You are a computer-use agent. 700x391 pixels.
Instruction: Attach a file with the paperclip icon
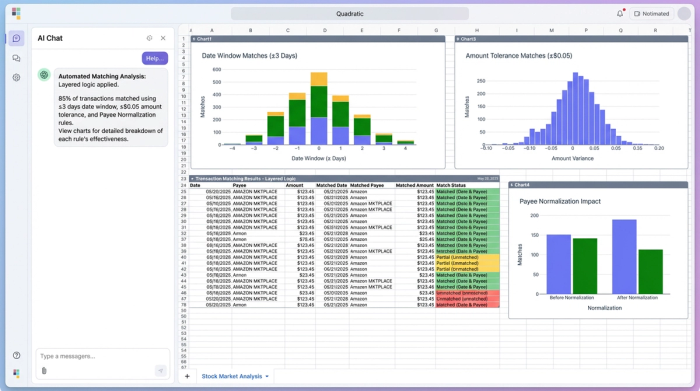coord(44,370)
